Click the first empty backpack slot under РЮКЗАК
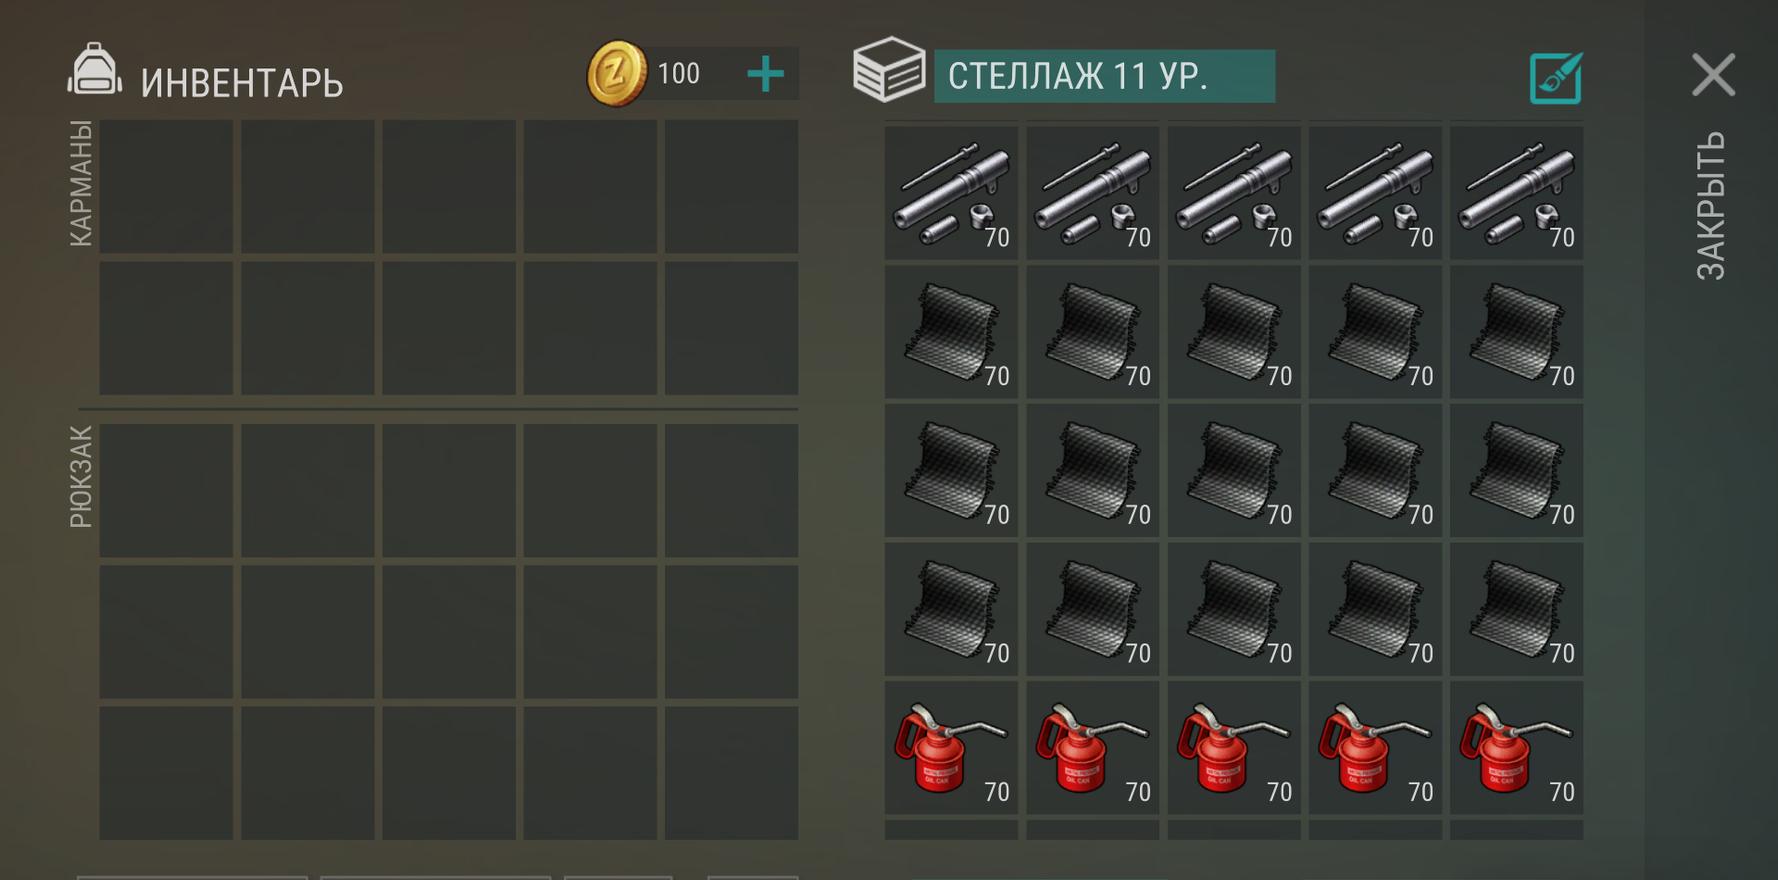 166,490
